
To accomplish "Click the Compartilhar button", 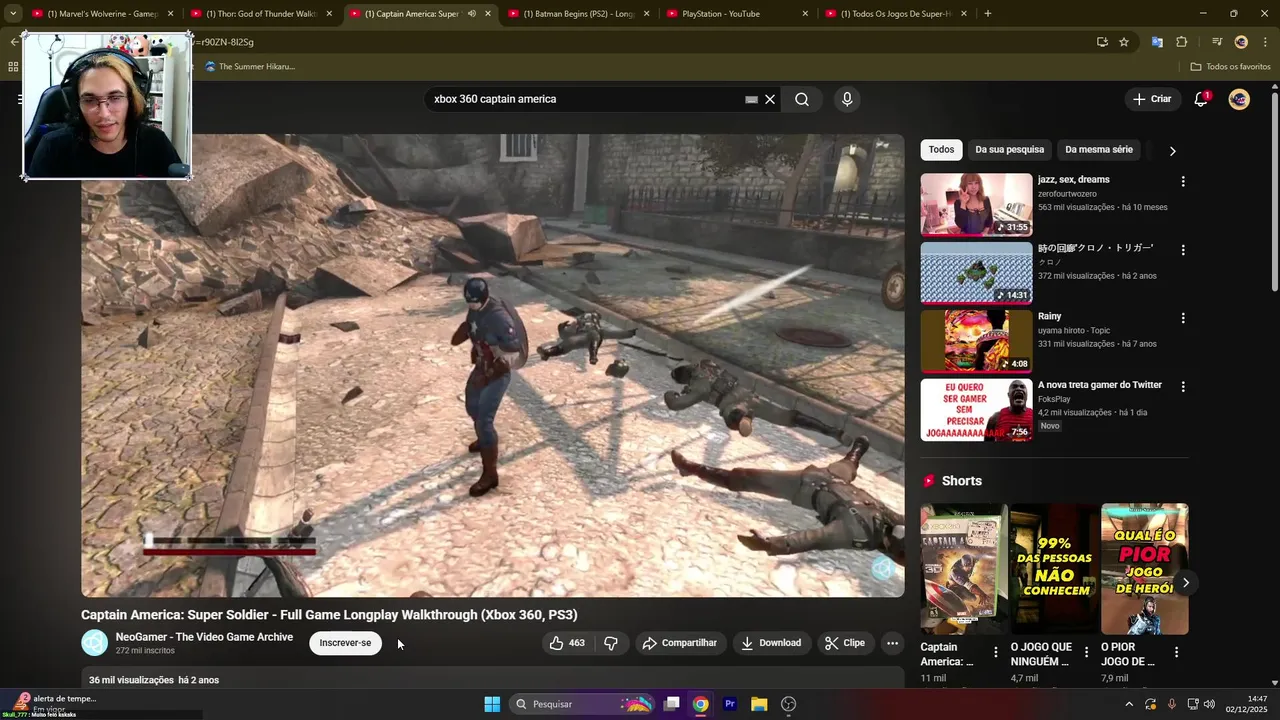I will click(x=680, y=643).
